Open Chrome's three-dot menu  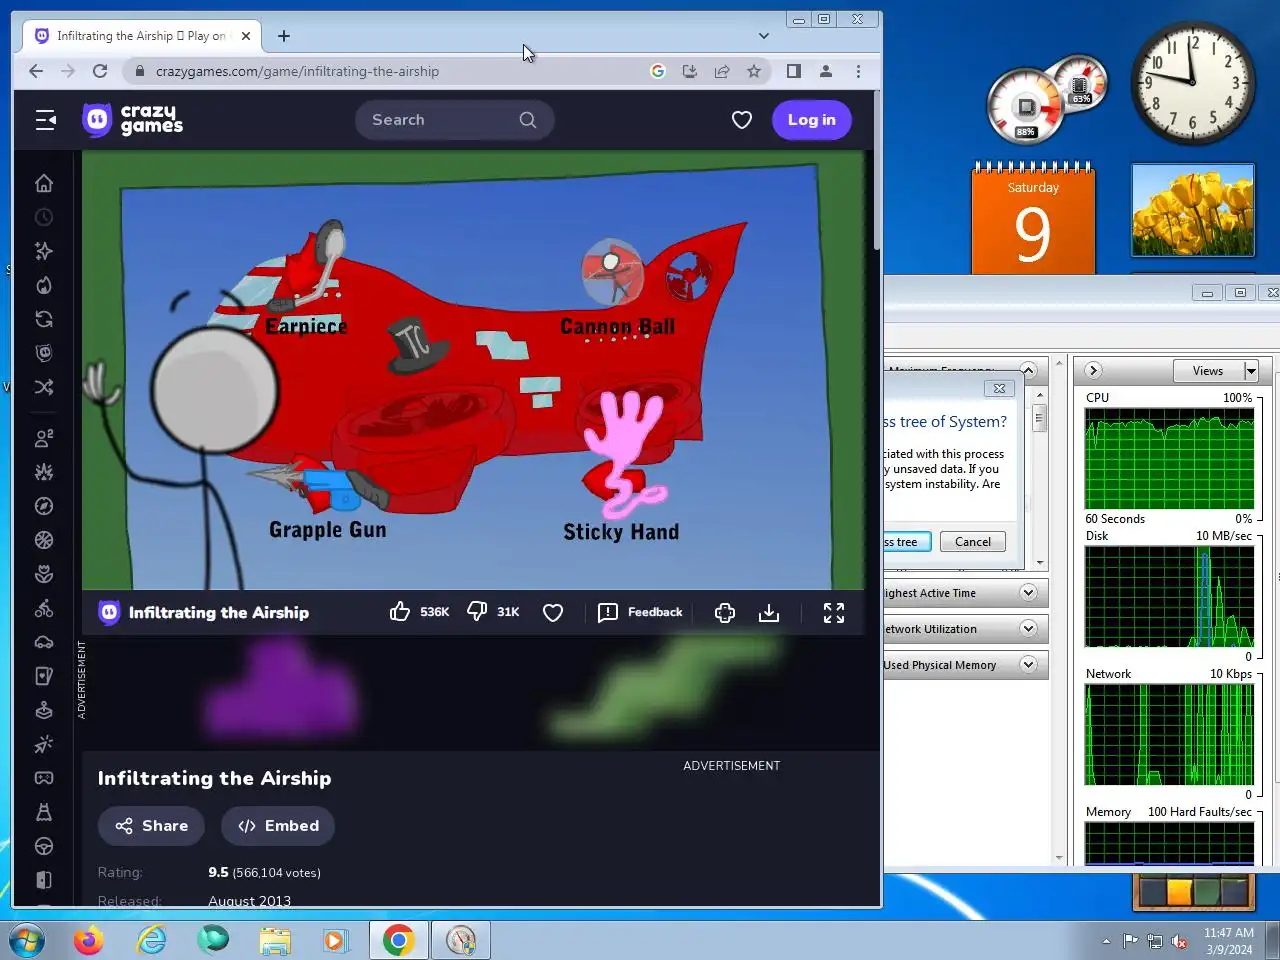[858, 71]
